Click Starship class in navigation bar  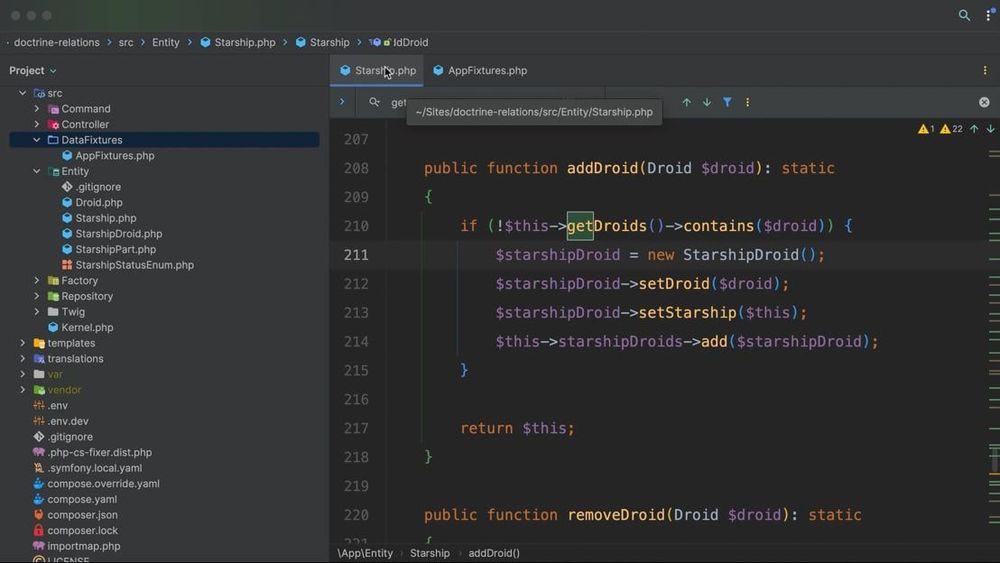(x=323, y=43)
